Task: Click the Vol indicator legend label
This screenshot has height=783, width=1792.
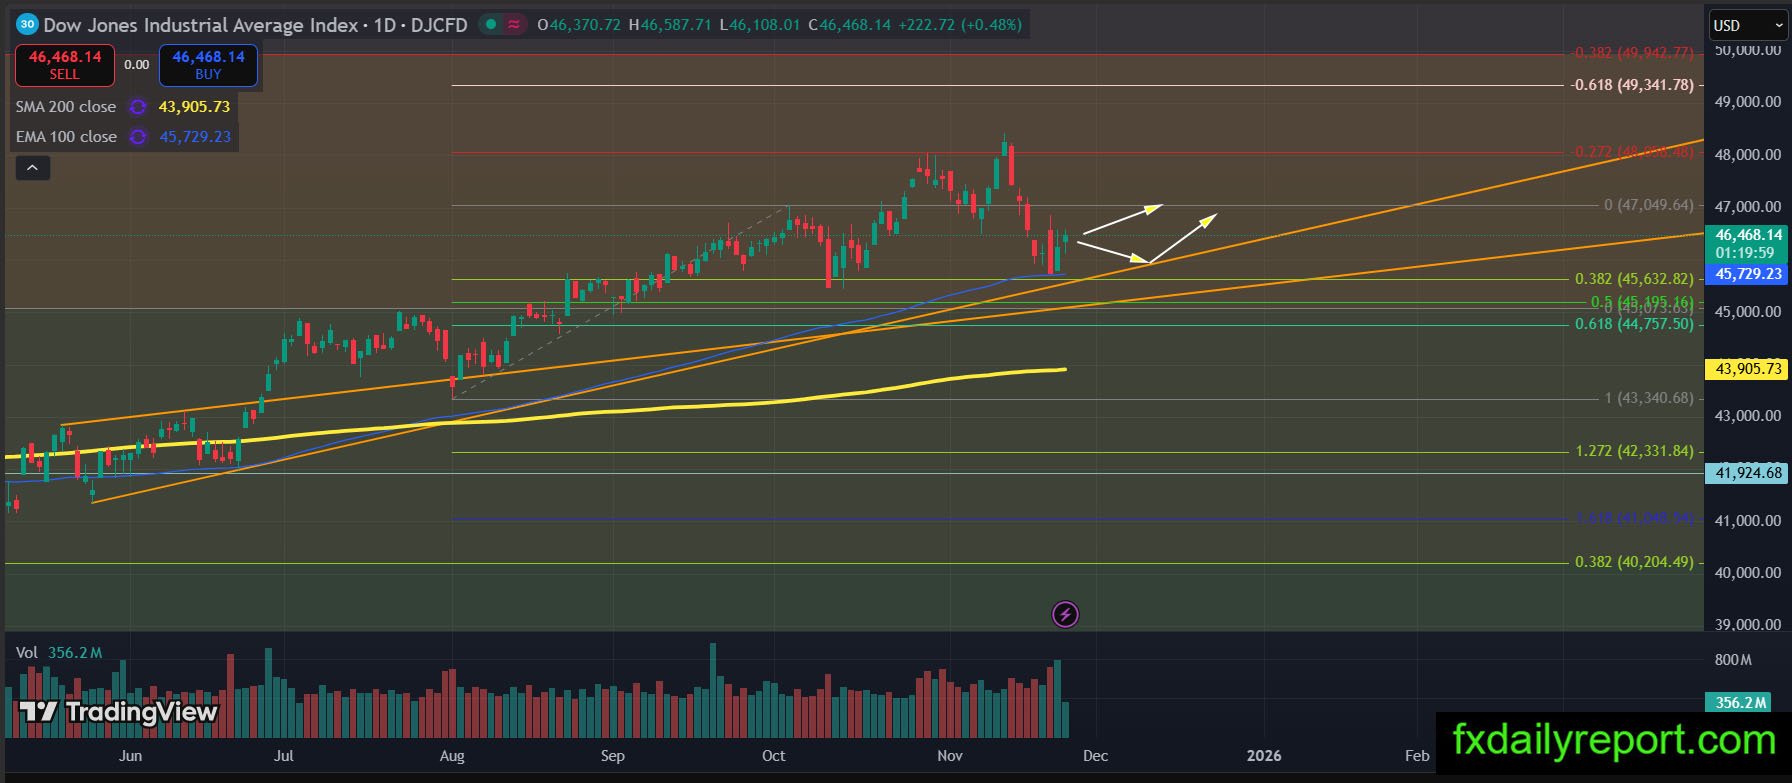Action: tap(27, 653)
